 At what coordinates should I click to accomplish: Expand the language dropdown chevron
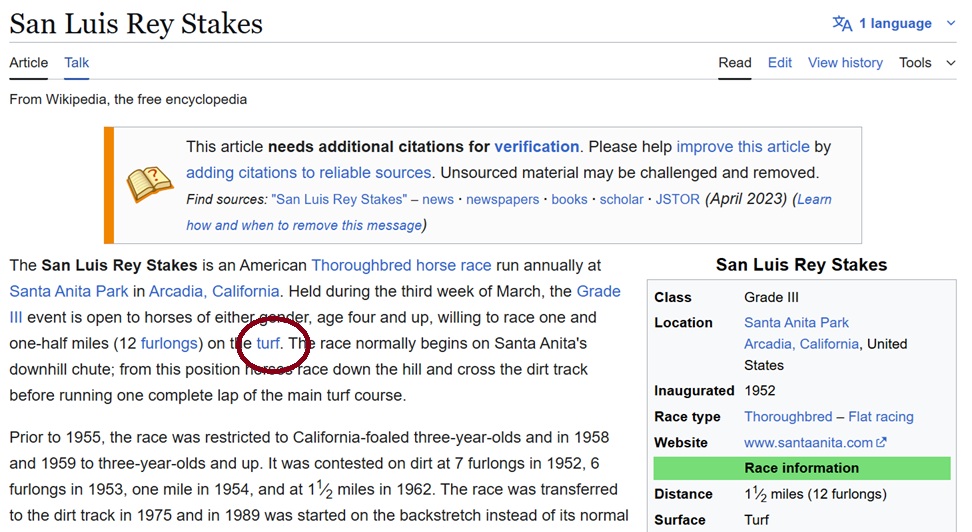[x=951, y=24]
